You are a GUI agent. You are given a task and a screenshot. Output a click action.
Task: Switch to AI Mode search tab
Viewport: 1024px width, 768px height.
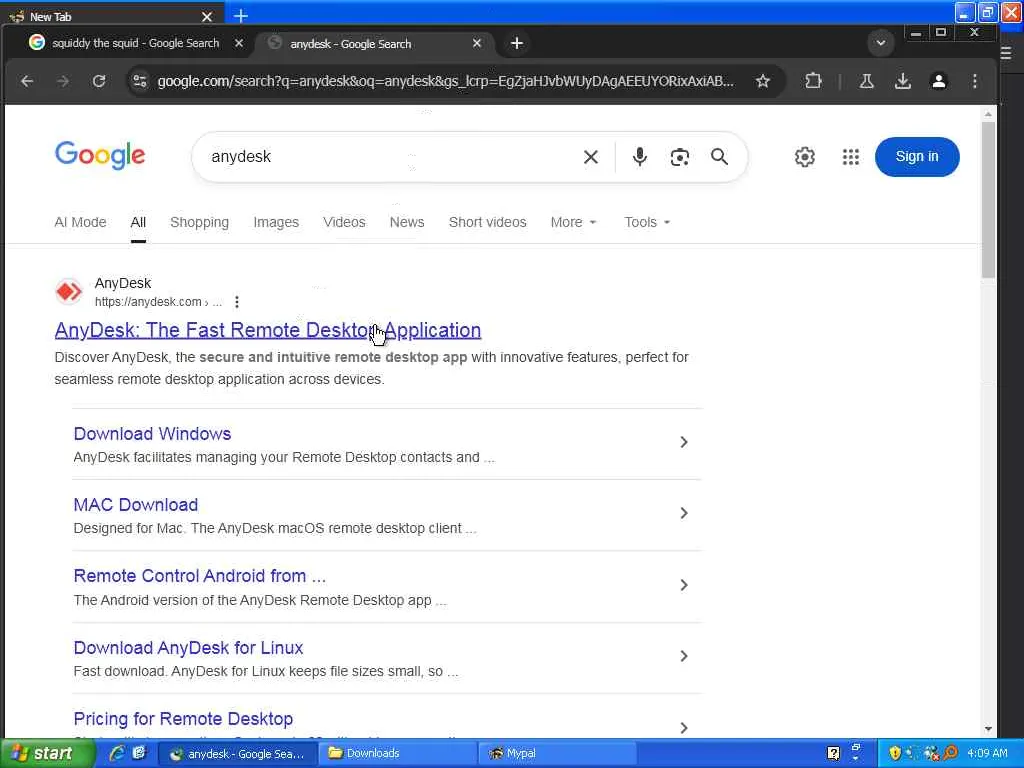click(80, 222)
